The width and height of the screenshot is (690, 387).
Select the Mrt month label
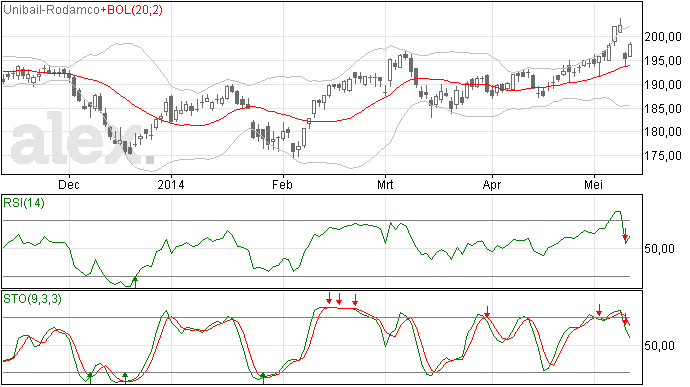tap(385, 184)
